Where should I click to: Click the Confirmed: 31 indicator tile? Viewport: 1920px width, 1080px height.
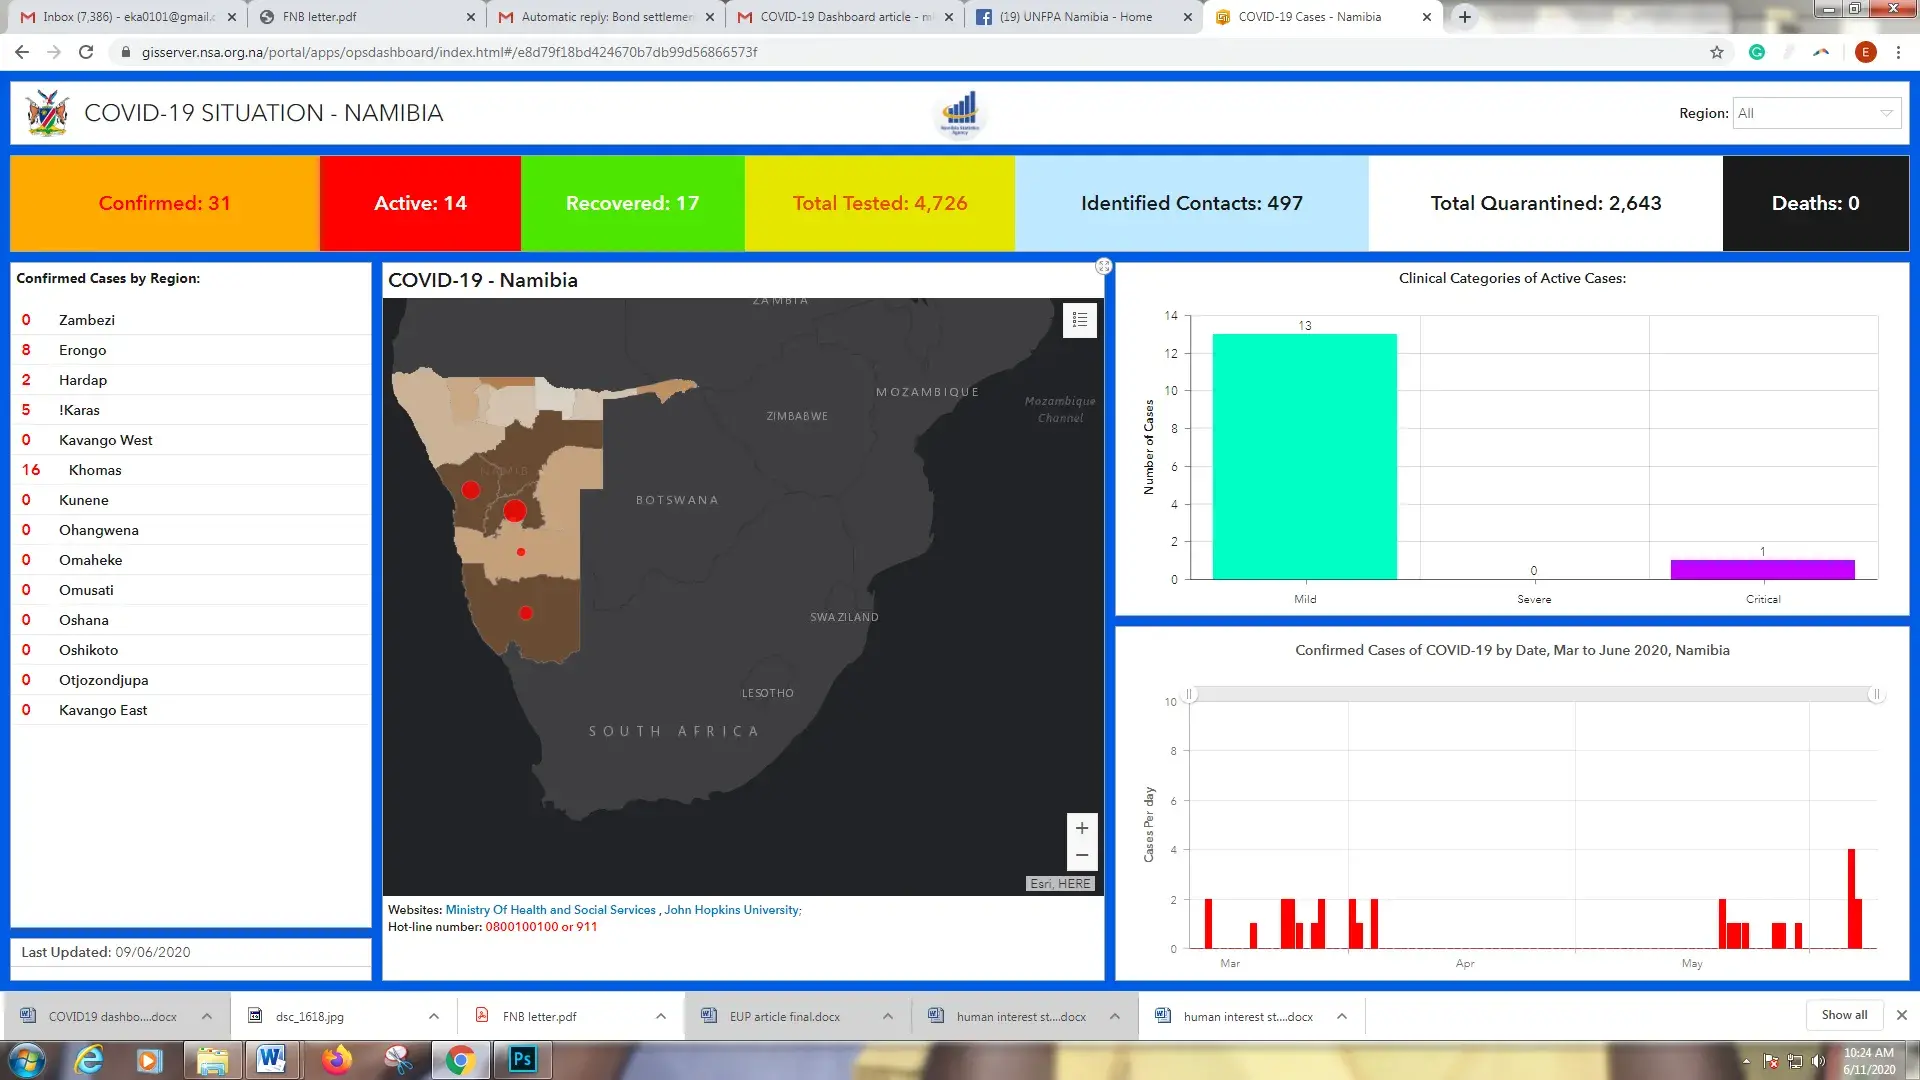coord(165,203)
